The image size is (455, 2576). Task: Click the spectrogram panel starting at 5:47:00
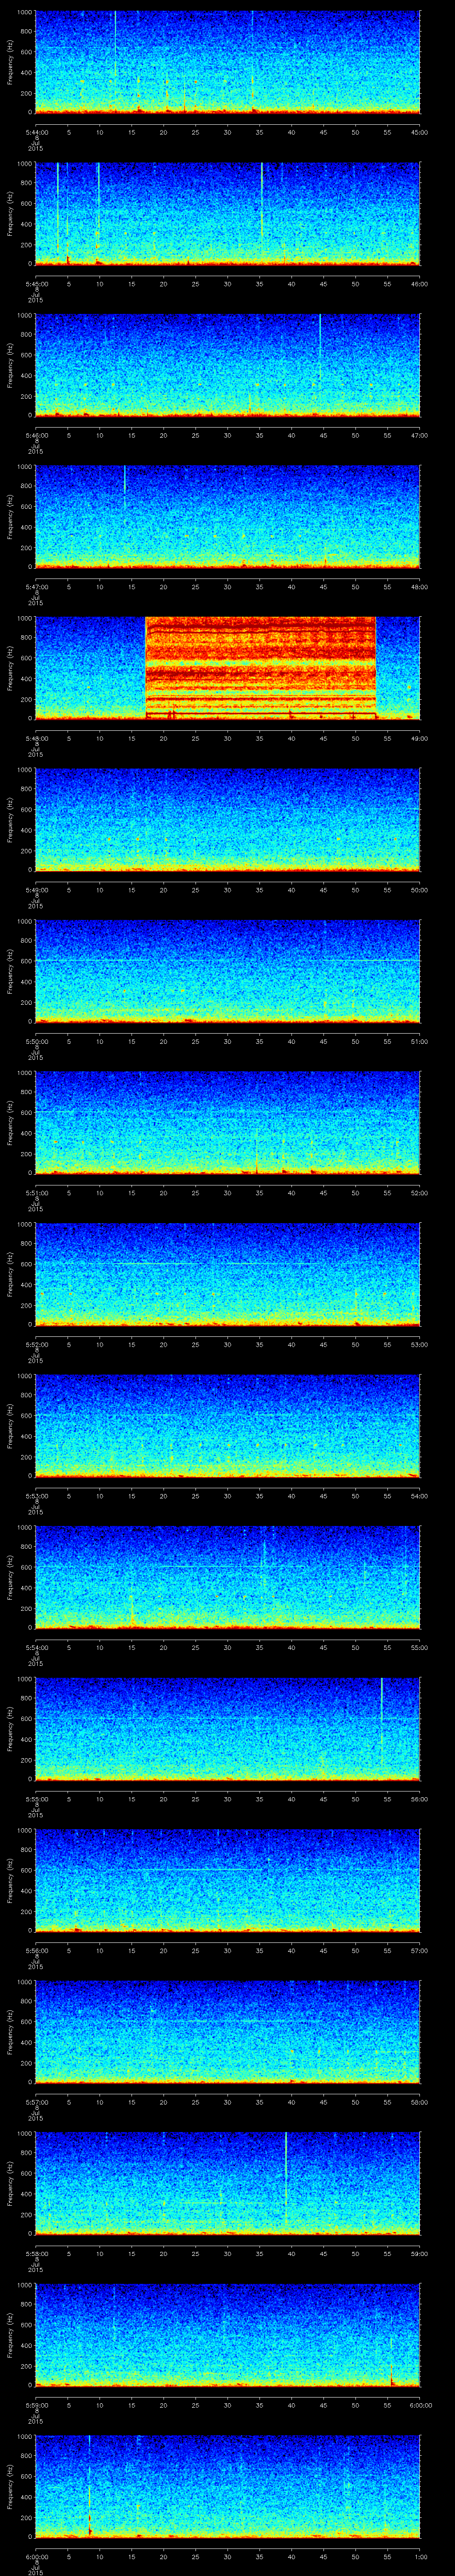click(x=227, y=516)
